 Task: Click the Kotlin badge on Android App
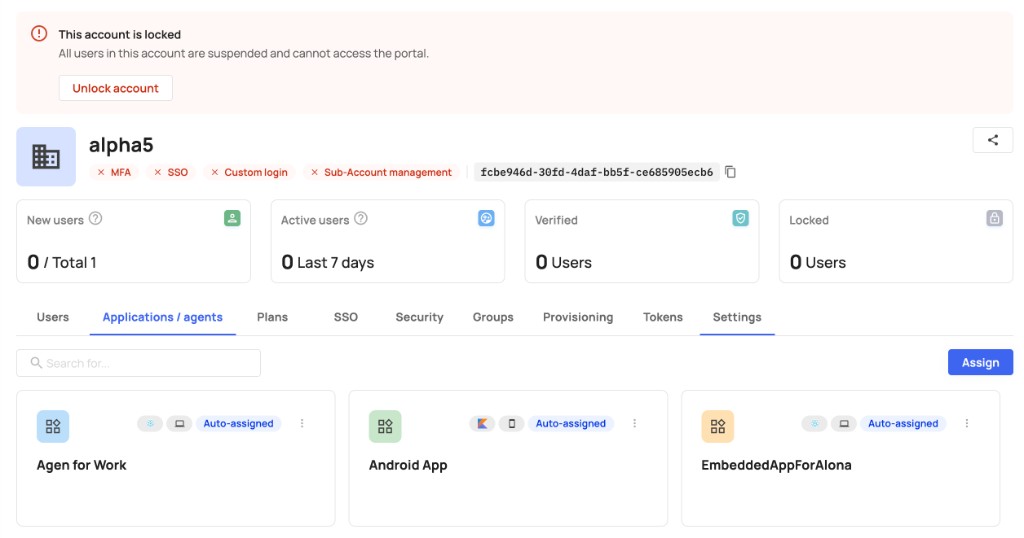(x=482, y=424)
